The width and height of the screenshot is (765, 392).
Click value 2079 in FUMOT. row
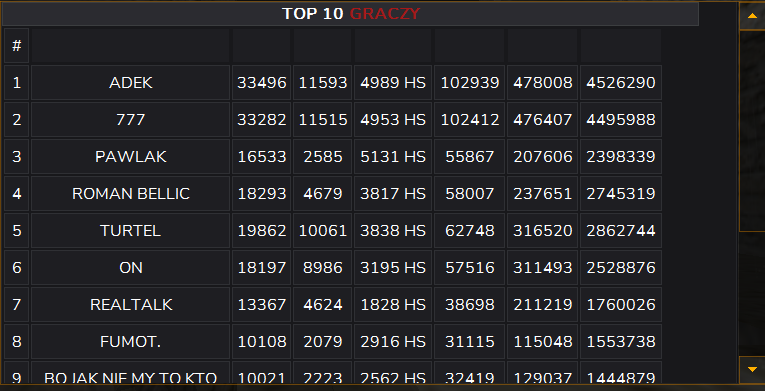point(322,342)
